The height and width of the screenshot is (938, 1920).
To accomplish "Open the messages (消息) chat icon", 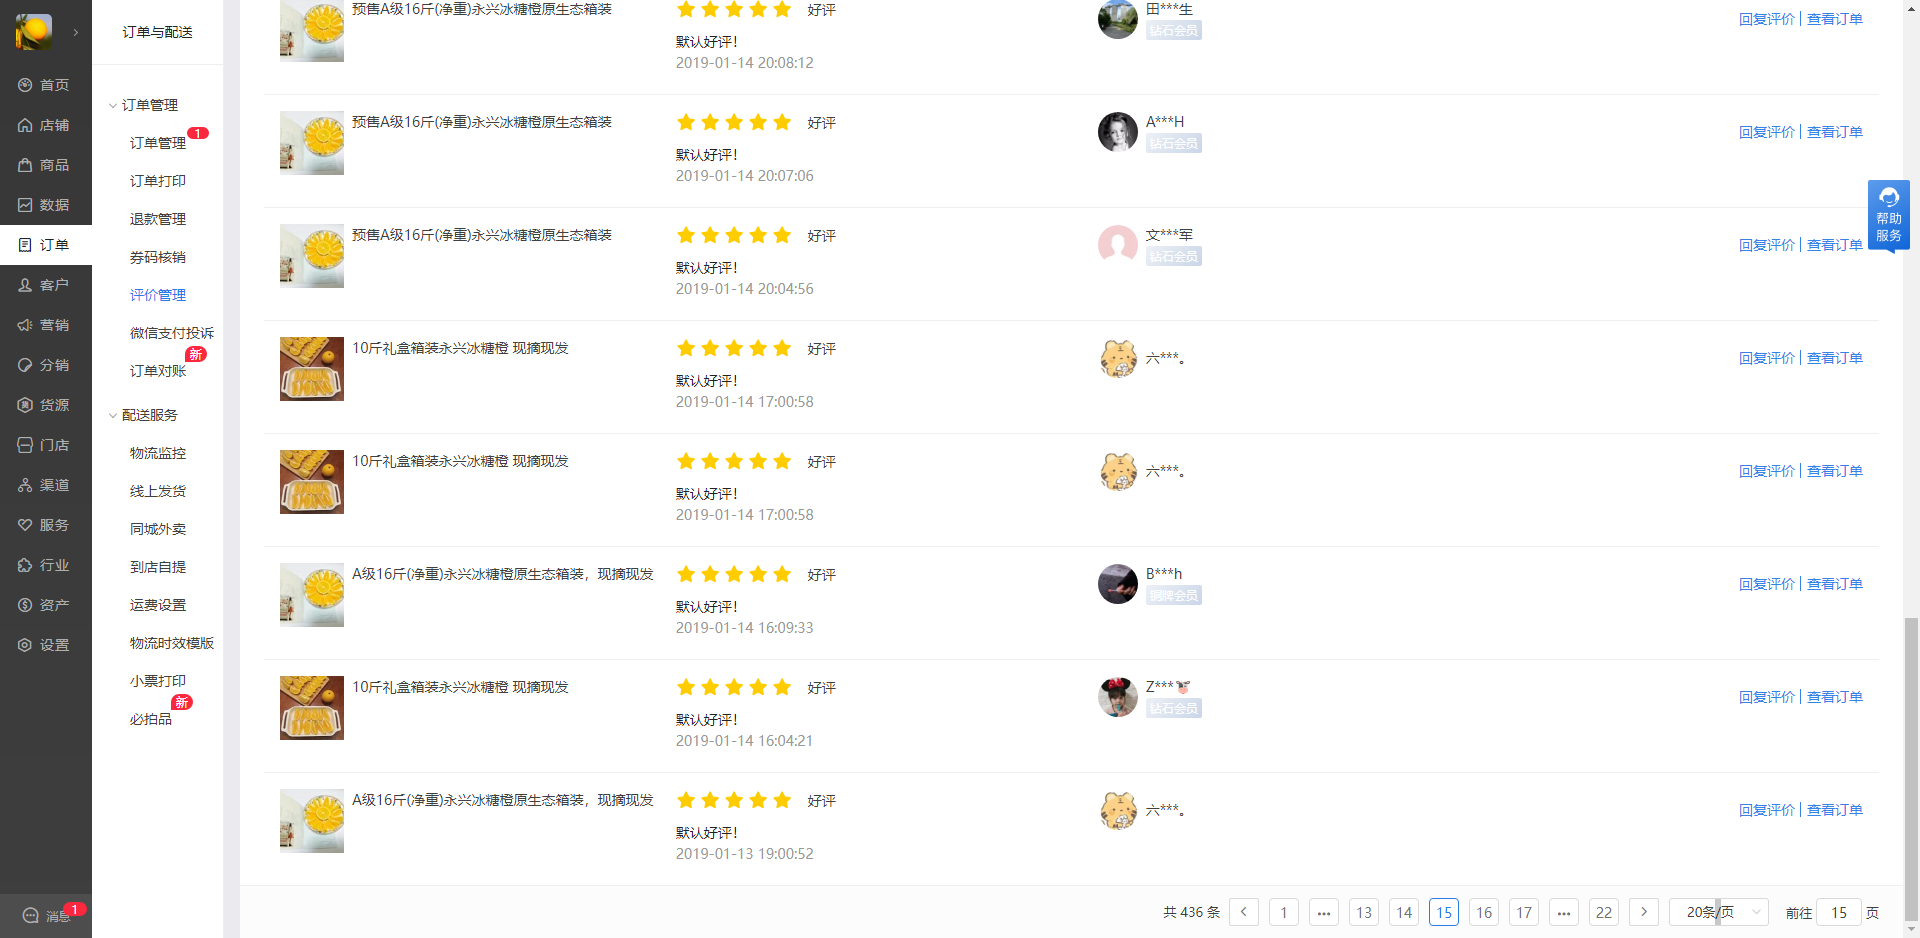I will (x=30, y=915).
